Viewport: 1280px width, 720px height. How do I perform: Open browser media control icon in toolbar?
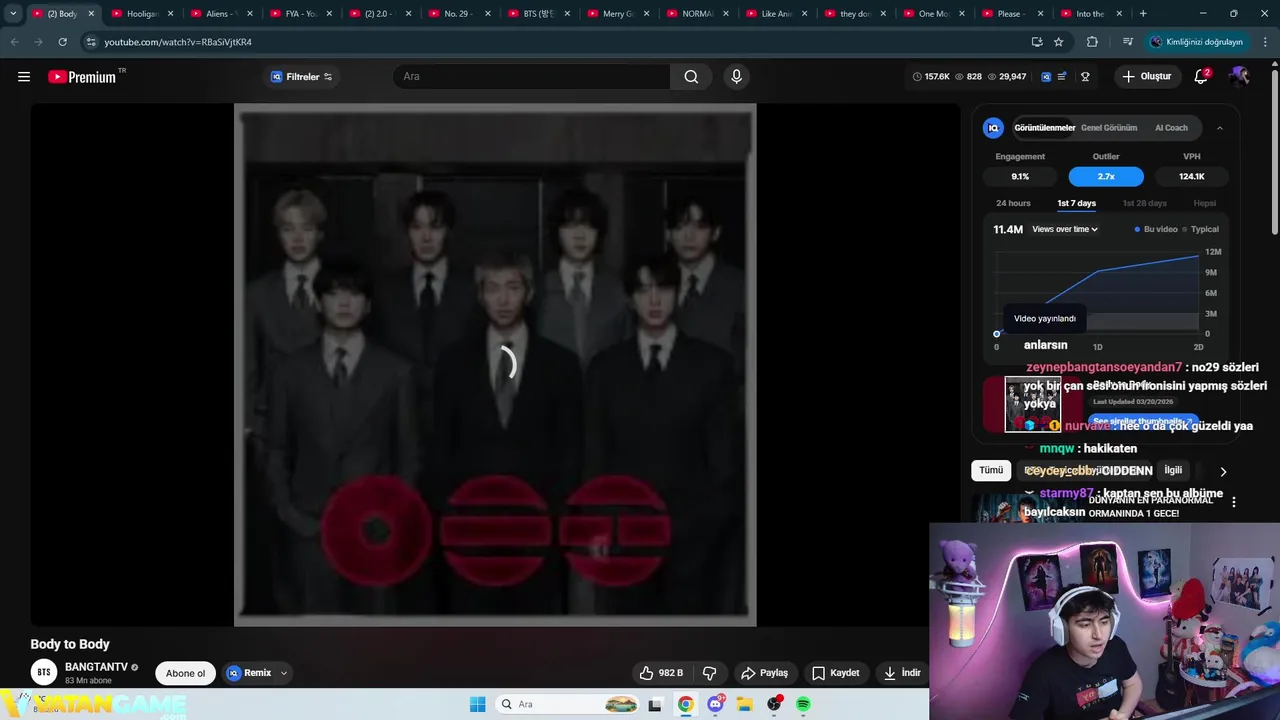click(x=1128, y=42)
